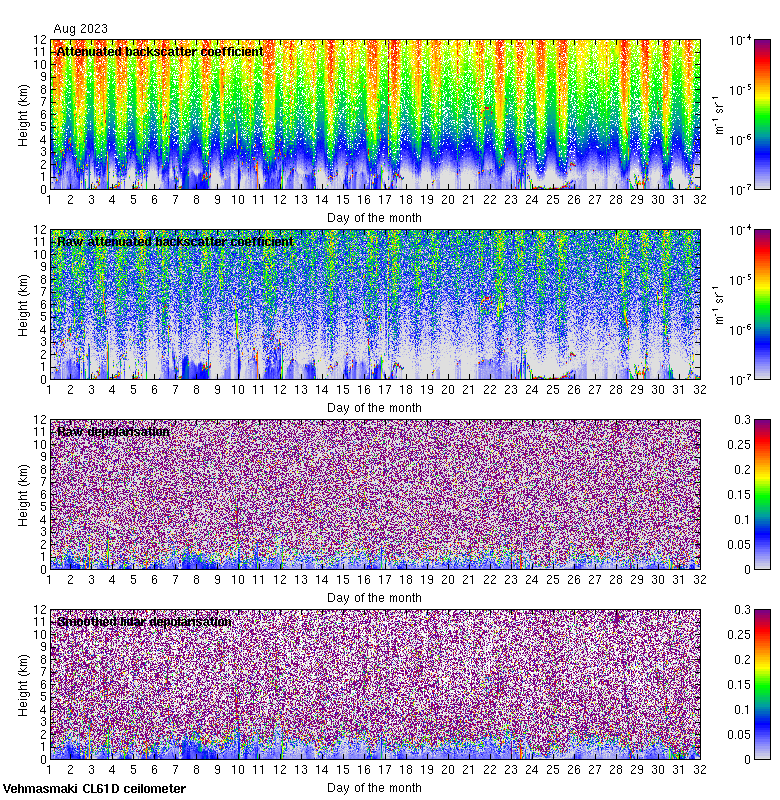Click the "Height (km)" axis label of the top plot

tap(23, 114)
